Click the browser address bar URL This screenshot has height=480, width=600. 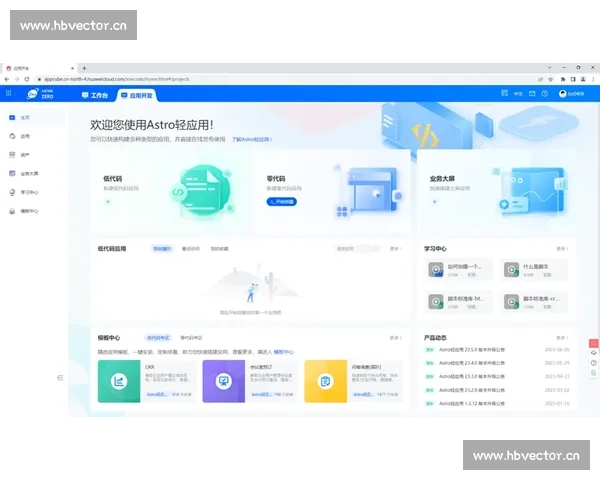click(117, 79)
